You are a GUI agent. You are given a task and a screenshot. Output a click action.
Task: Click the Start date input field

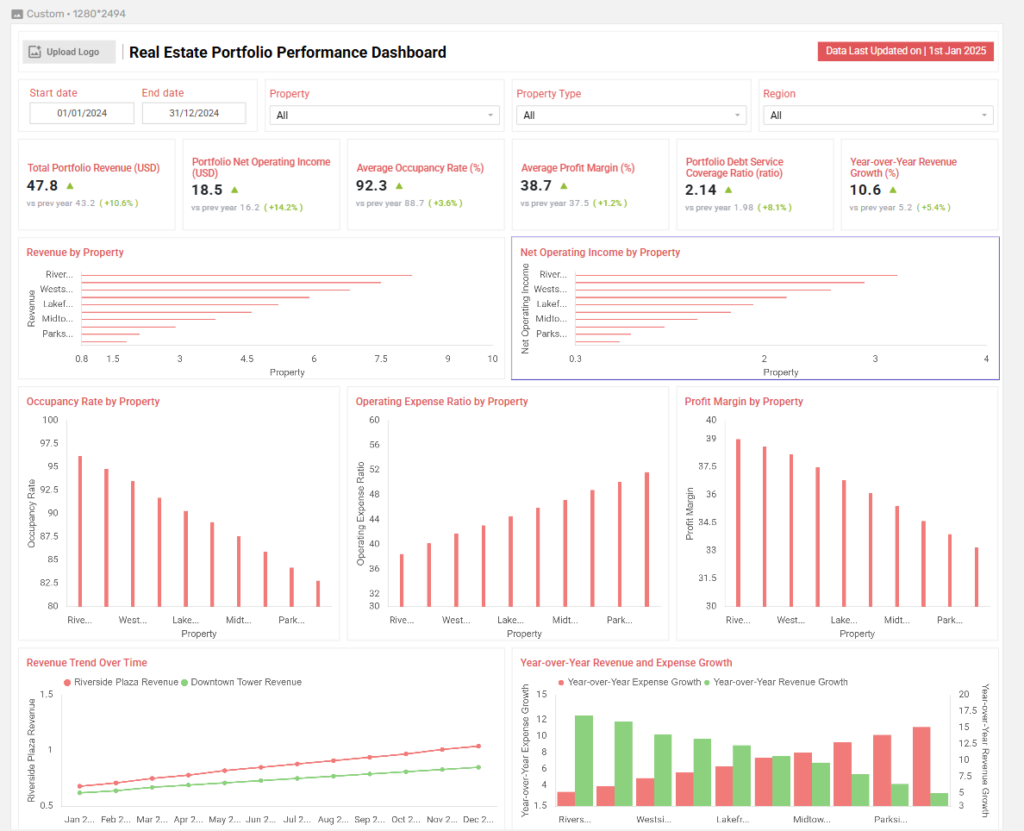[82, 114]
